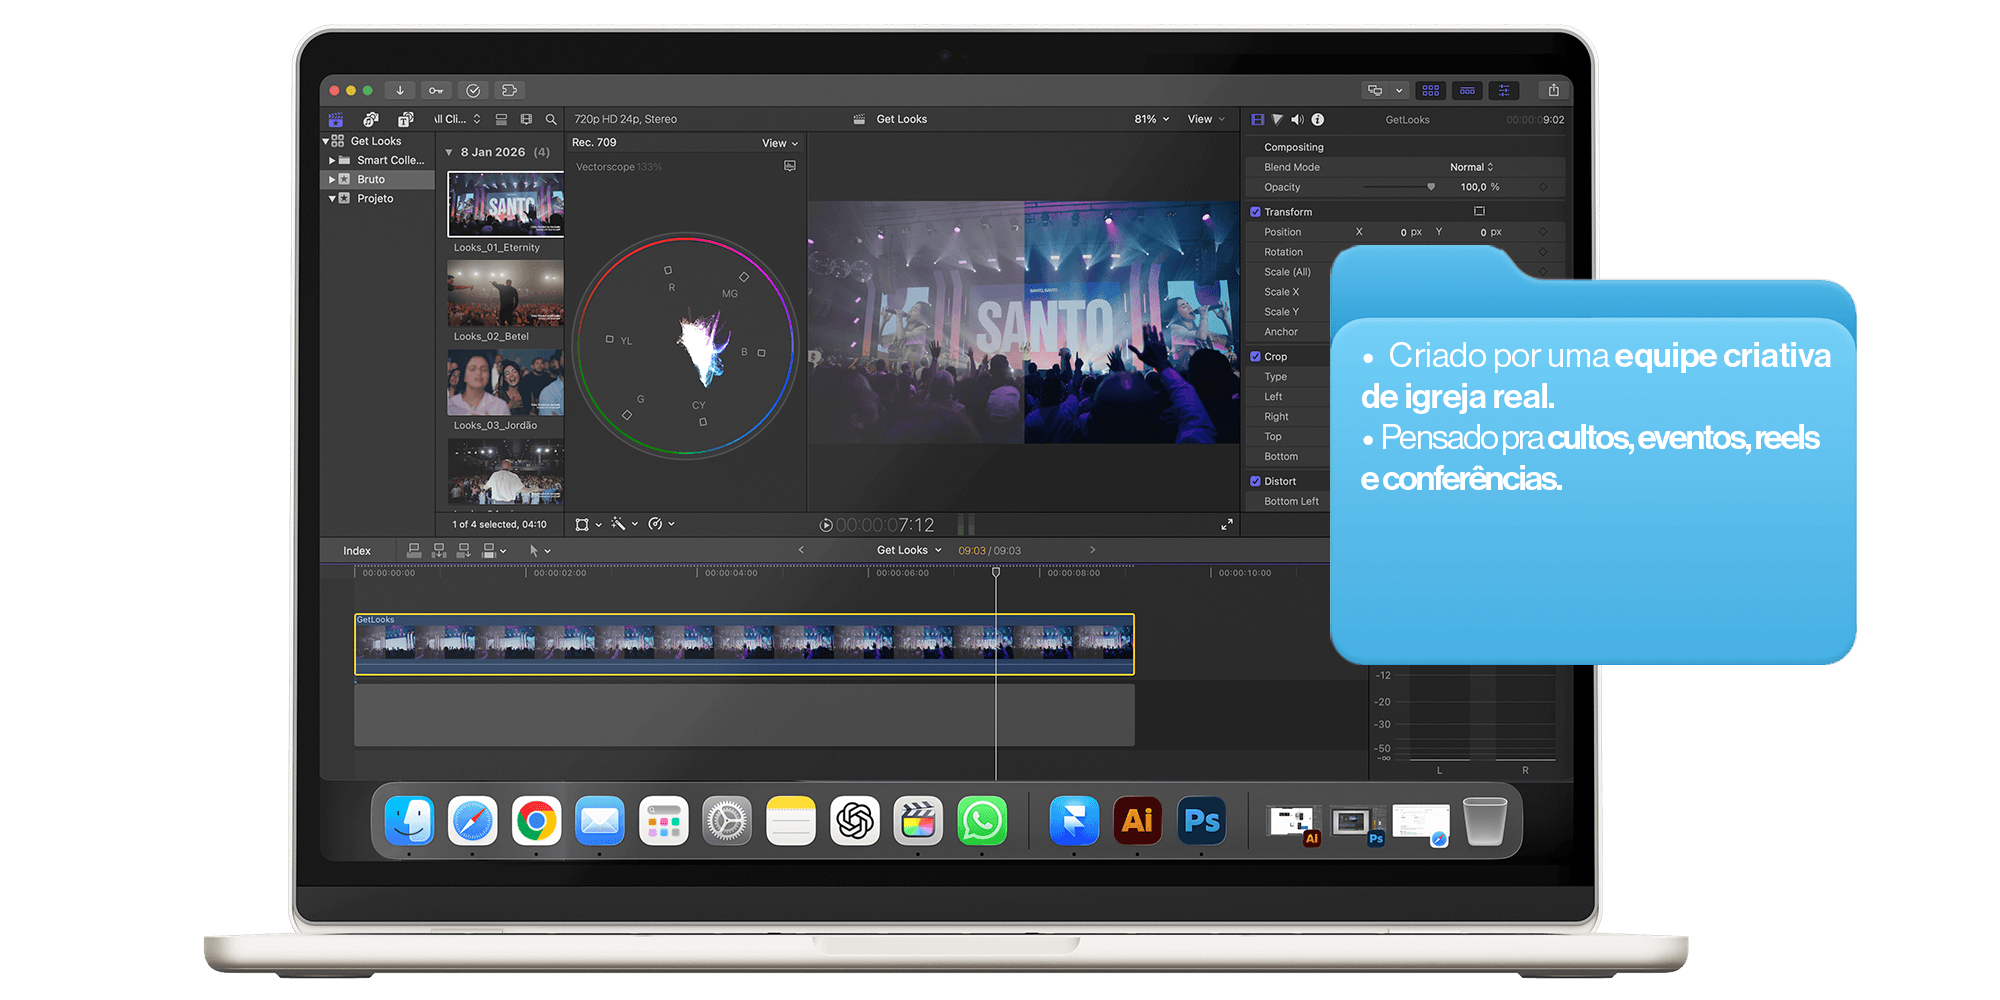Image resolution: width=2000 pixels, height=1000 pixels.
Task: Click the Append clip edit icon
Action: point(463,550)
